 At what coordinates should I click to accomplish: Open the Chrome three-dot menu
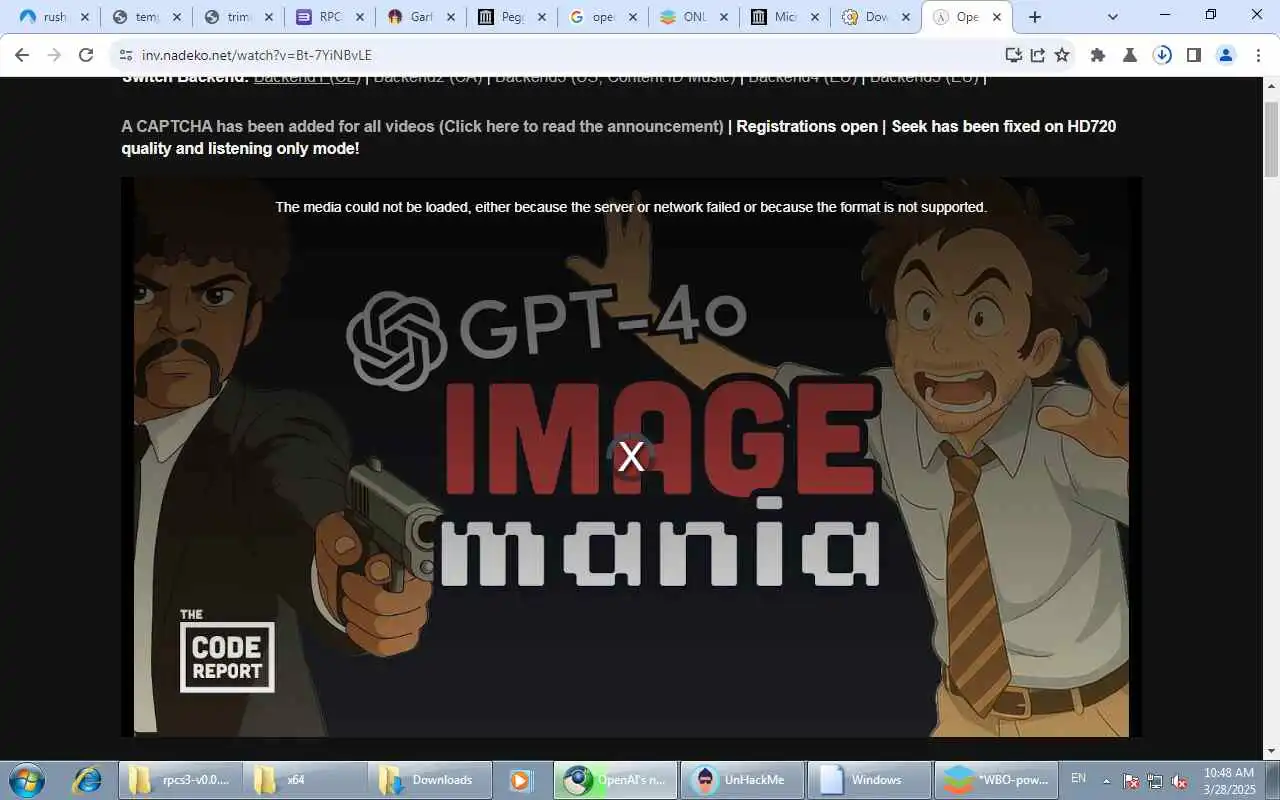pos(1258,55)
